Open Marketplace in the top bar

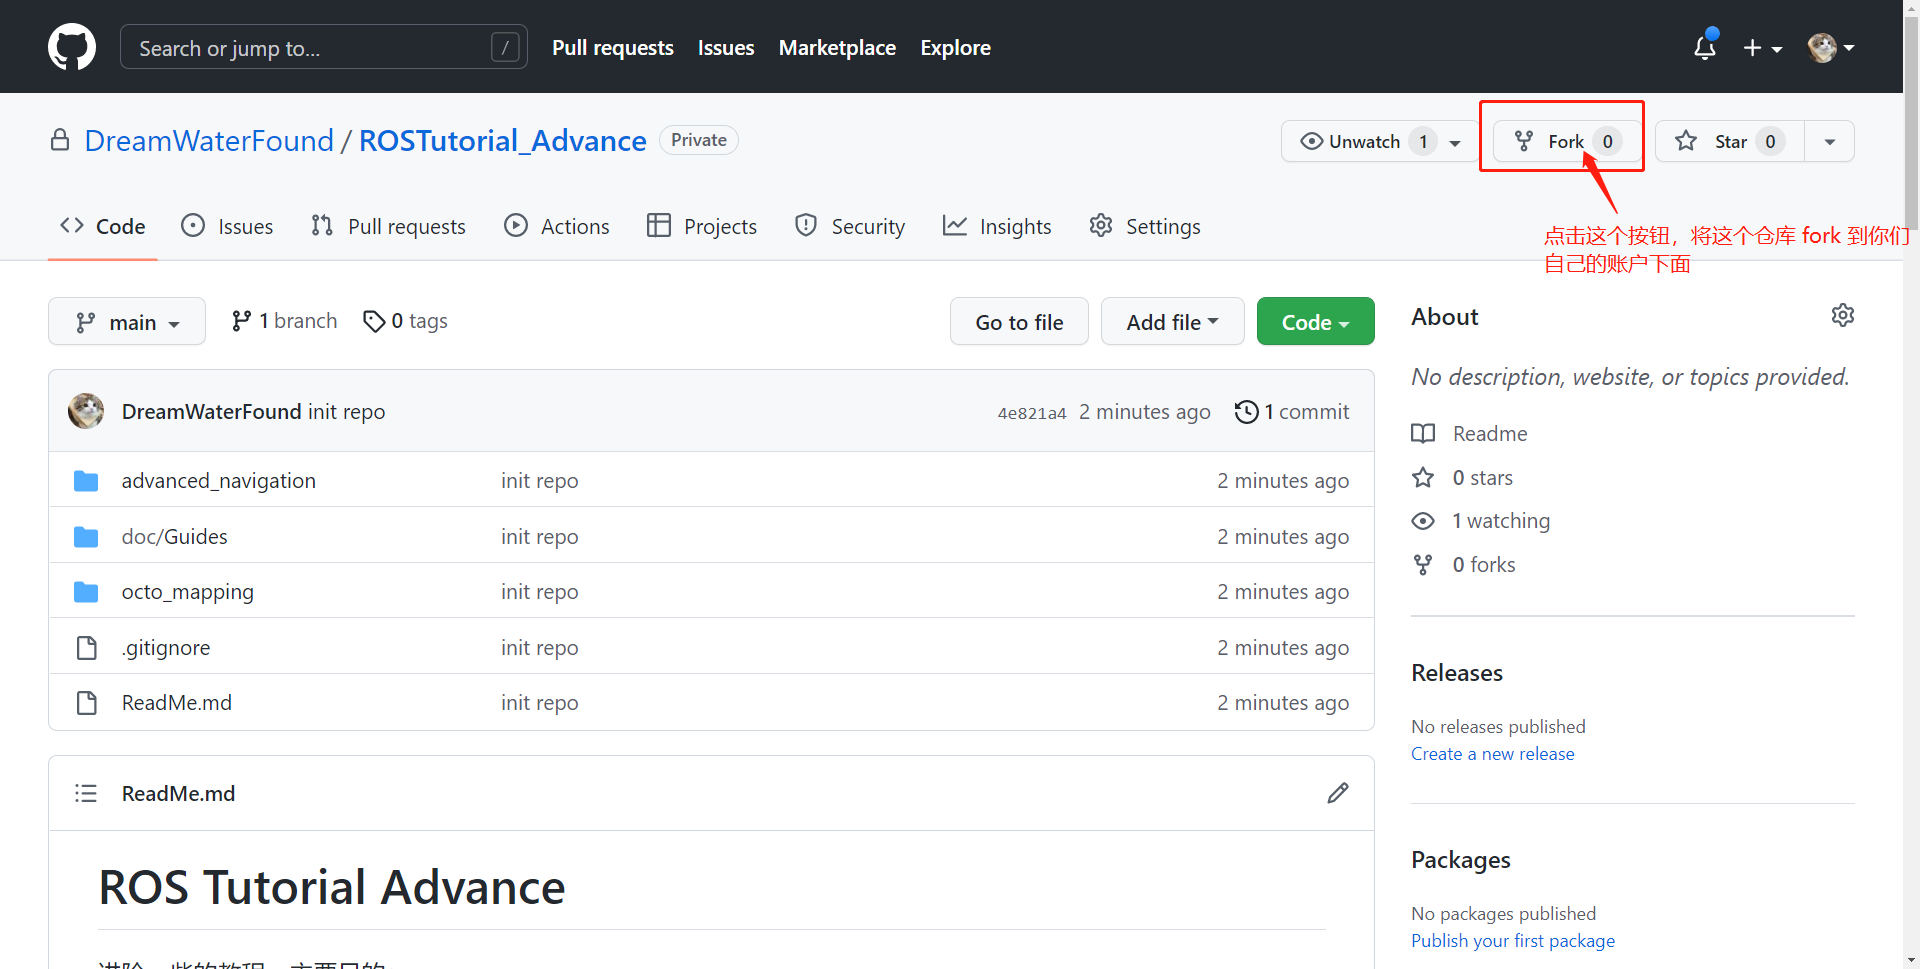pyautogui.click(x=837, y=47)
